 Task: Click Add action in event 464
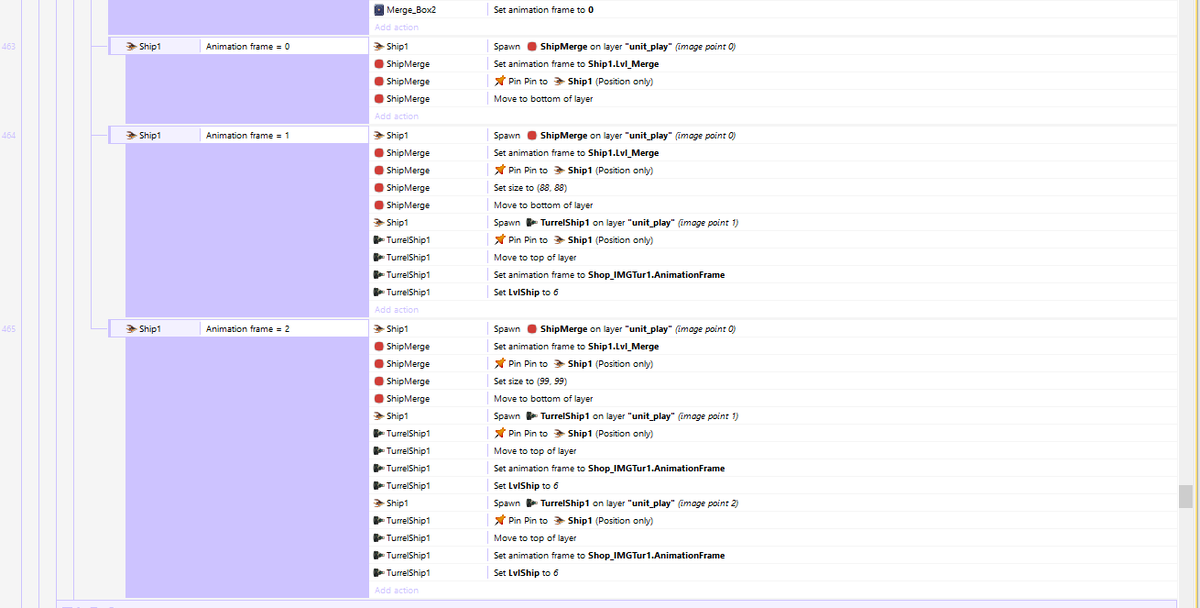397,310
